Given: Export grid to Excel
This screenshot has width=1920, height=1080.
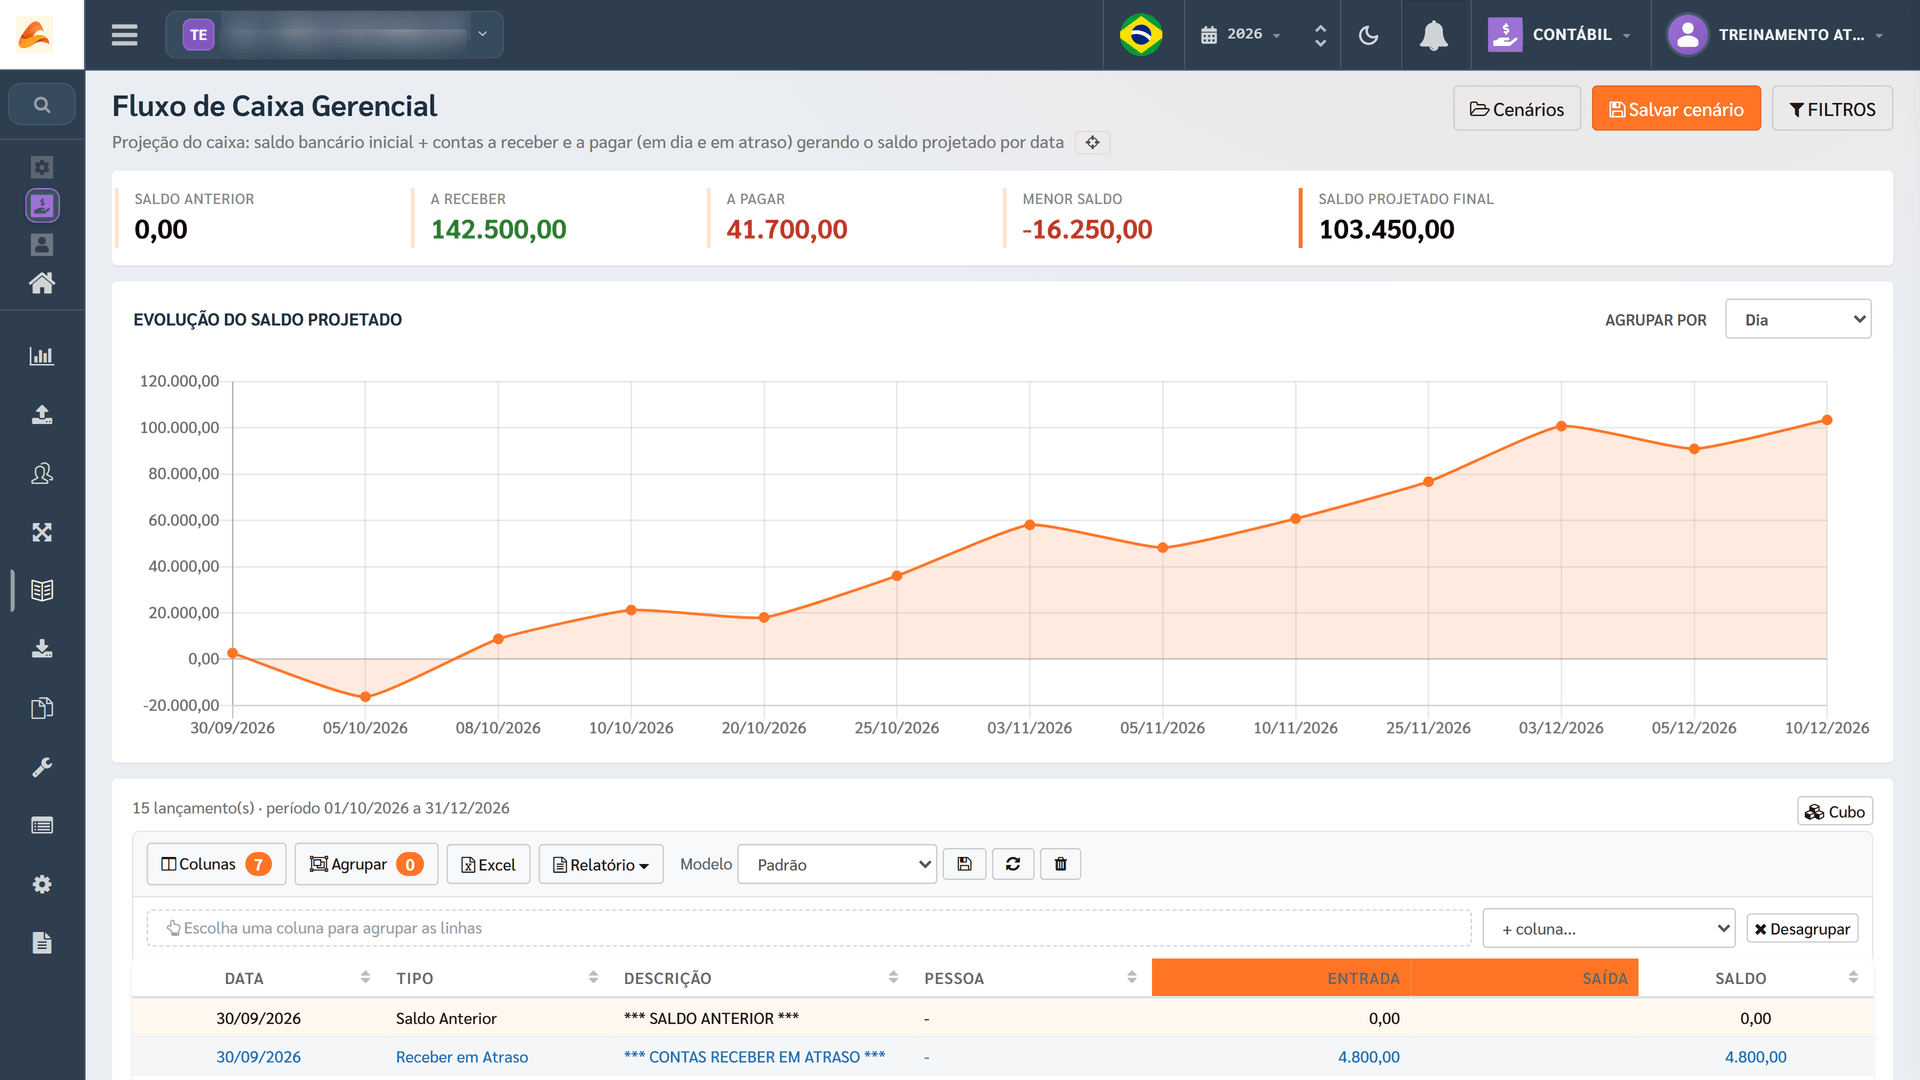Looking at the screenshot, I should 488,864.
